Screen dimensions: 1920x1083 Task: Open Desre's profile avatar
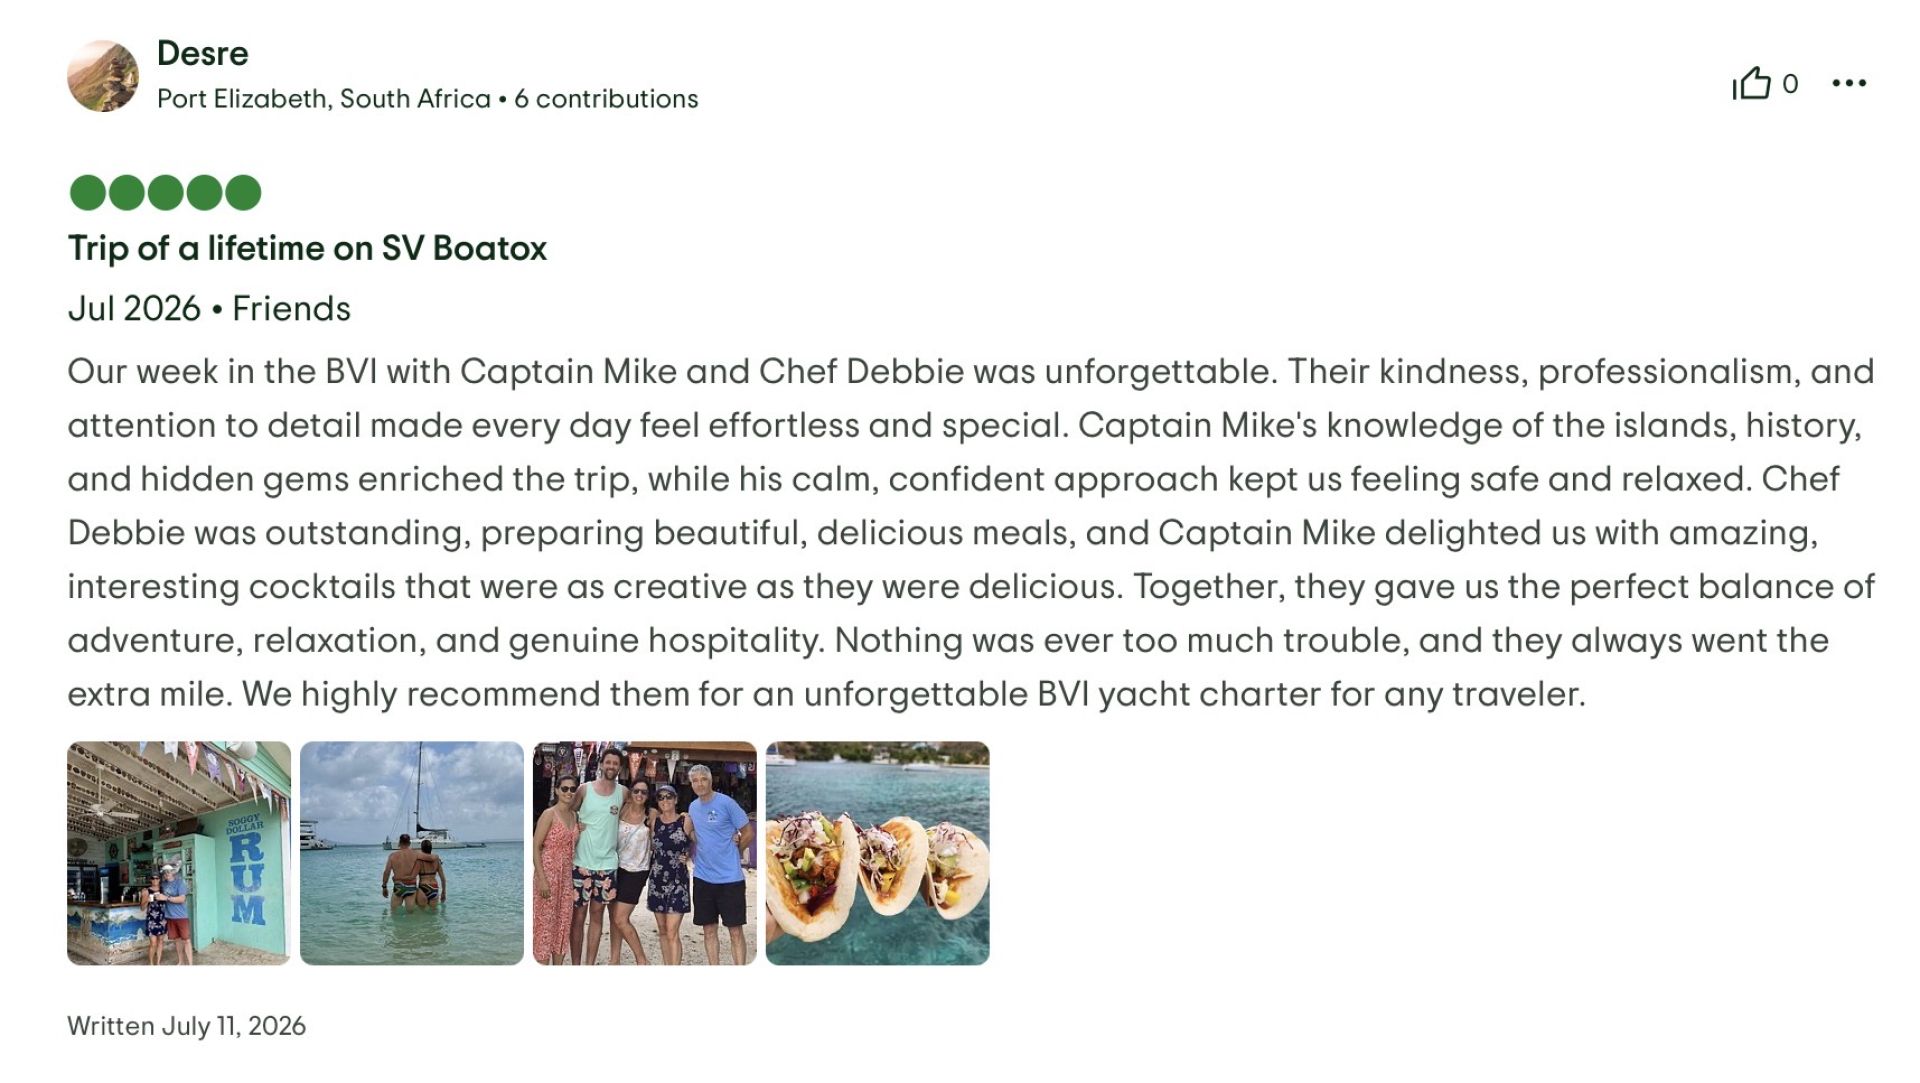click(103, 76)
